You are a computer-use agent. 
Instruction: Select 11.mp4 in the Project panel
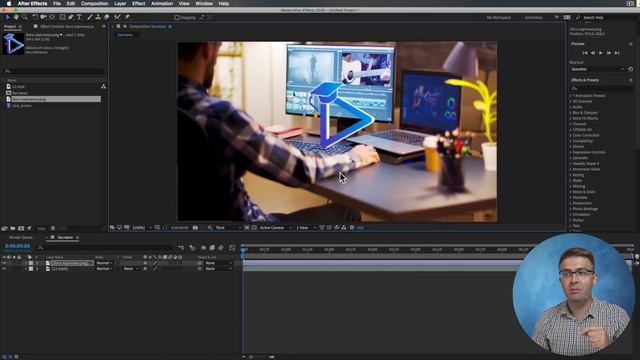coord(18,87)
